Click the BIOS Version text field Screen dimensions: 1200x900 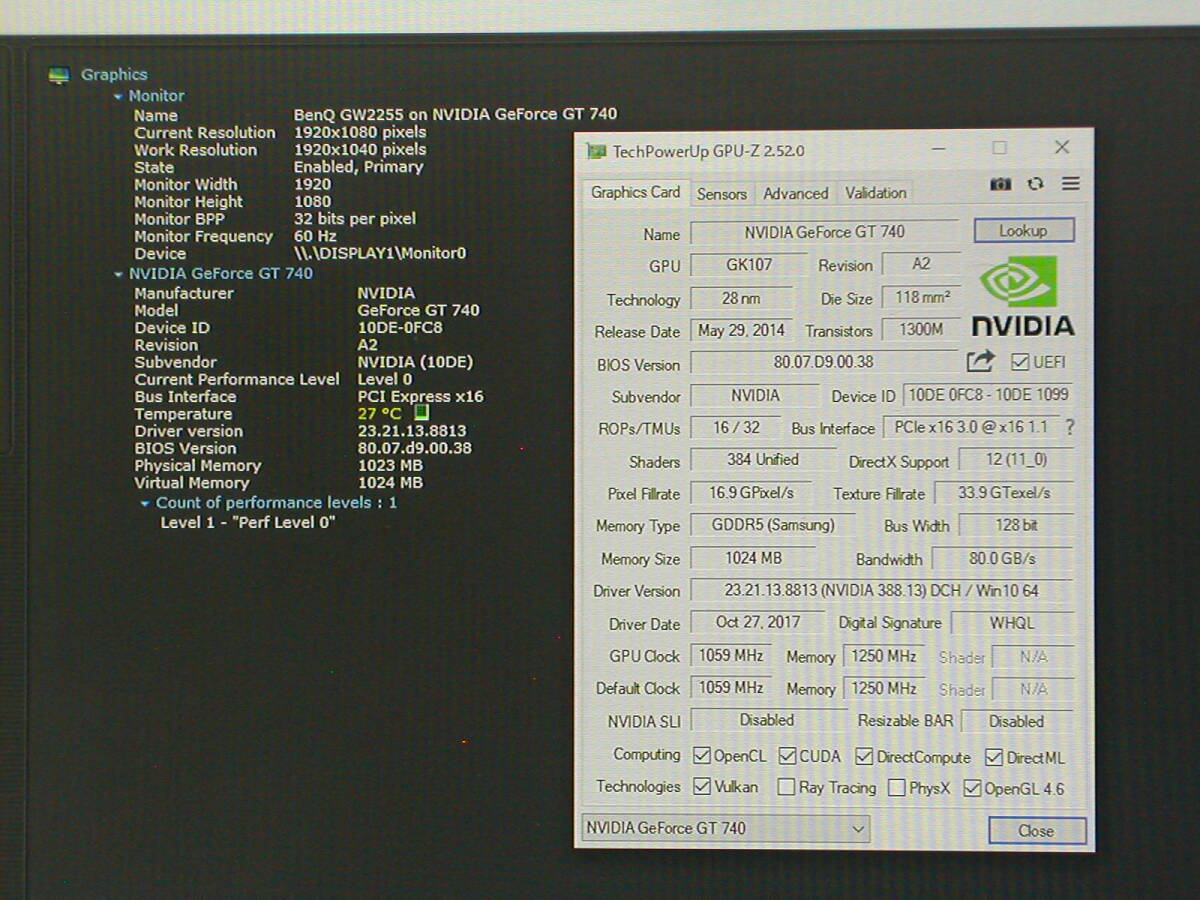[823, 362]
